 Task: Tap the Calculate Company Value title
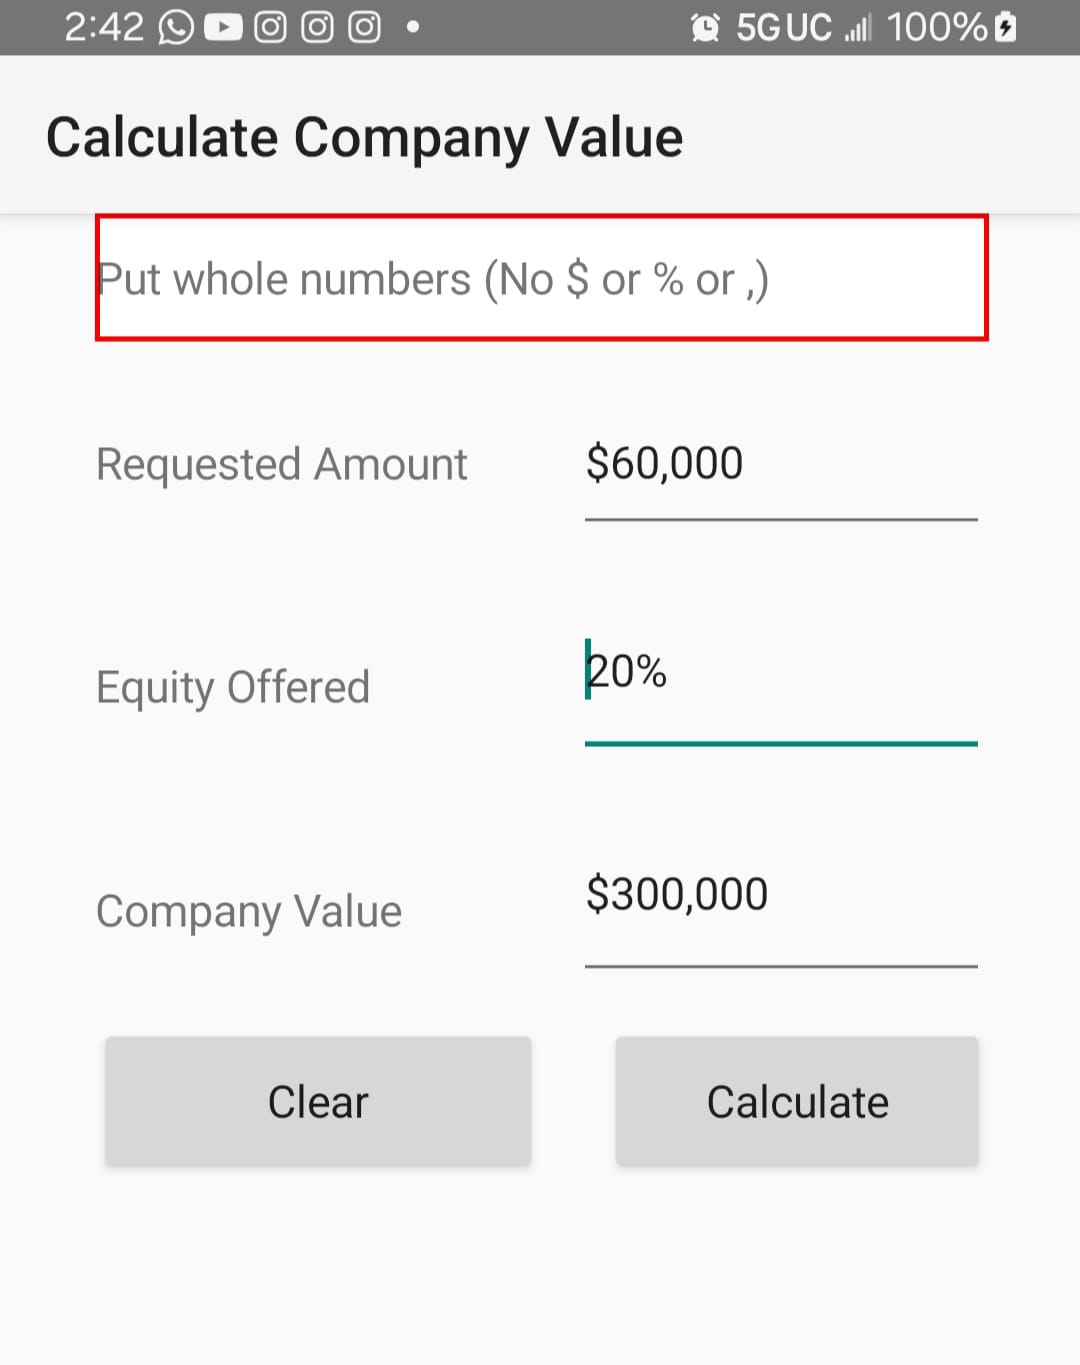(x=364, y=137)
